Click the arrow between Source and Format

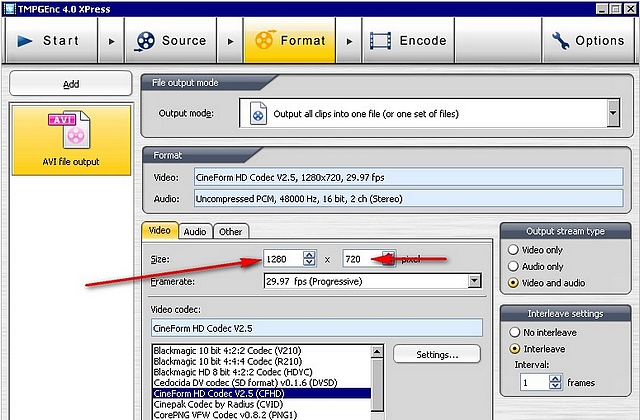pos(230,41)
